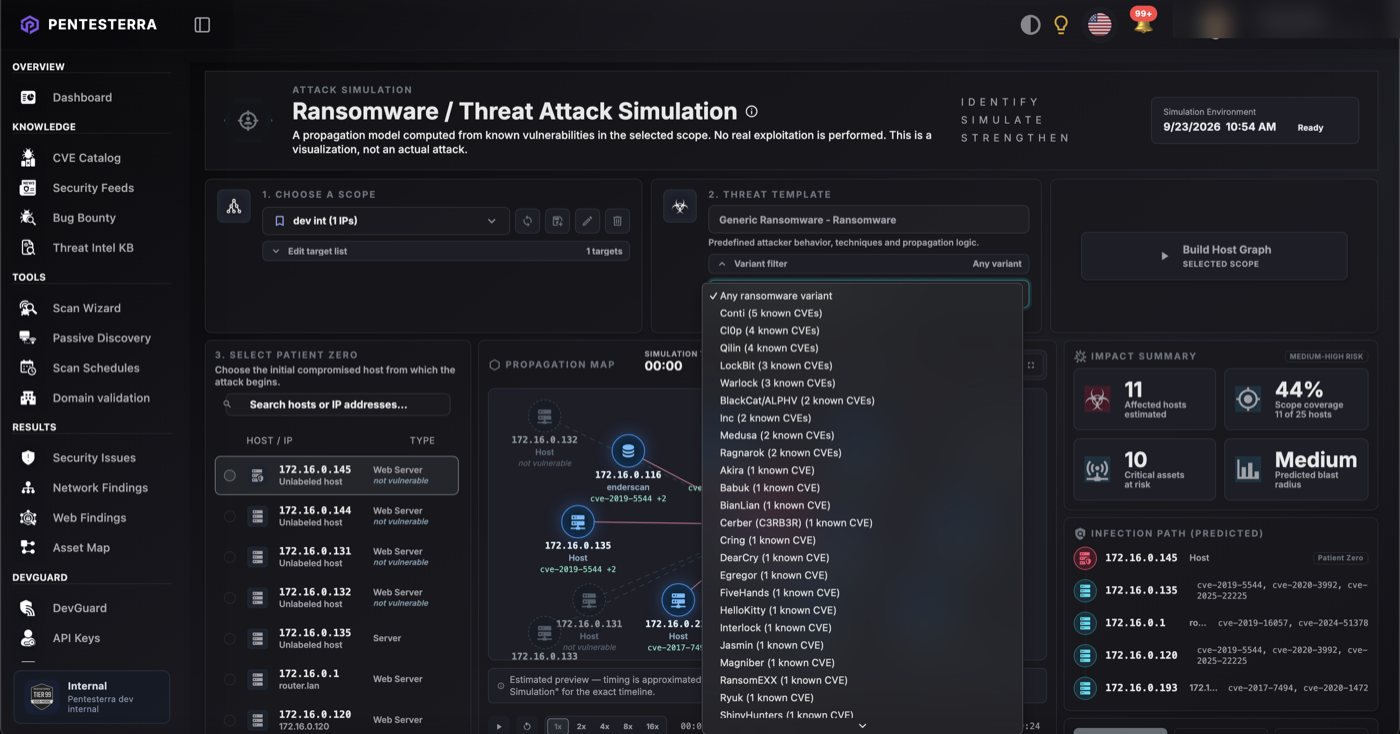Click the Web Findings icon
Image resolution: width=1400 pixels, height=734 pixels.
[28, 518]
